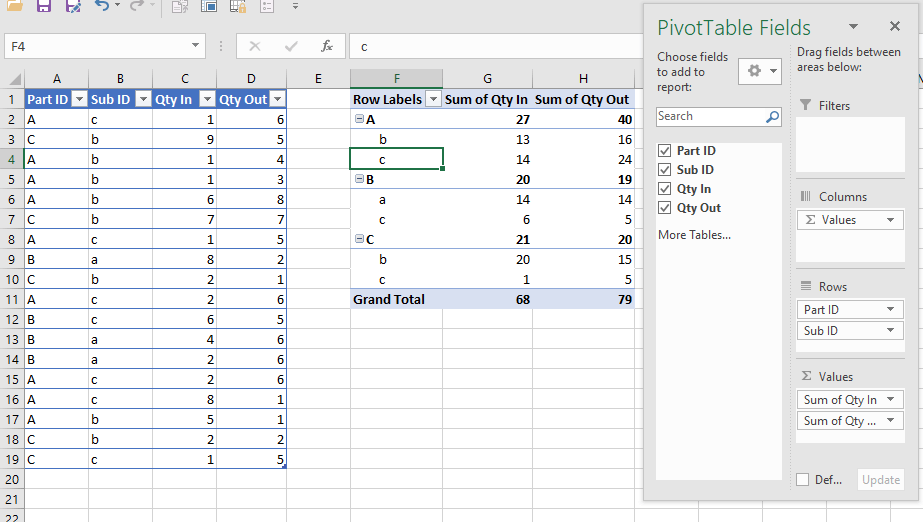Open the Name Box dropdown arrow
Viewport: 923px width, 522px height.
pos(195,46)
